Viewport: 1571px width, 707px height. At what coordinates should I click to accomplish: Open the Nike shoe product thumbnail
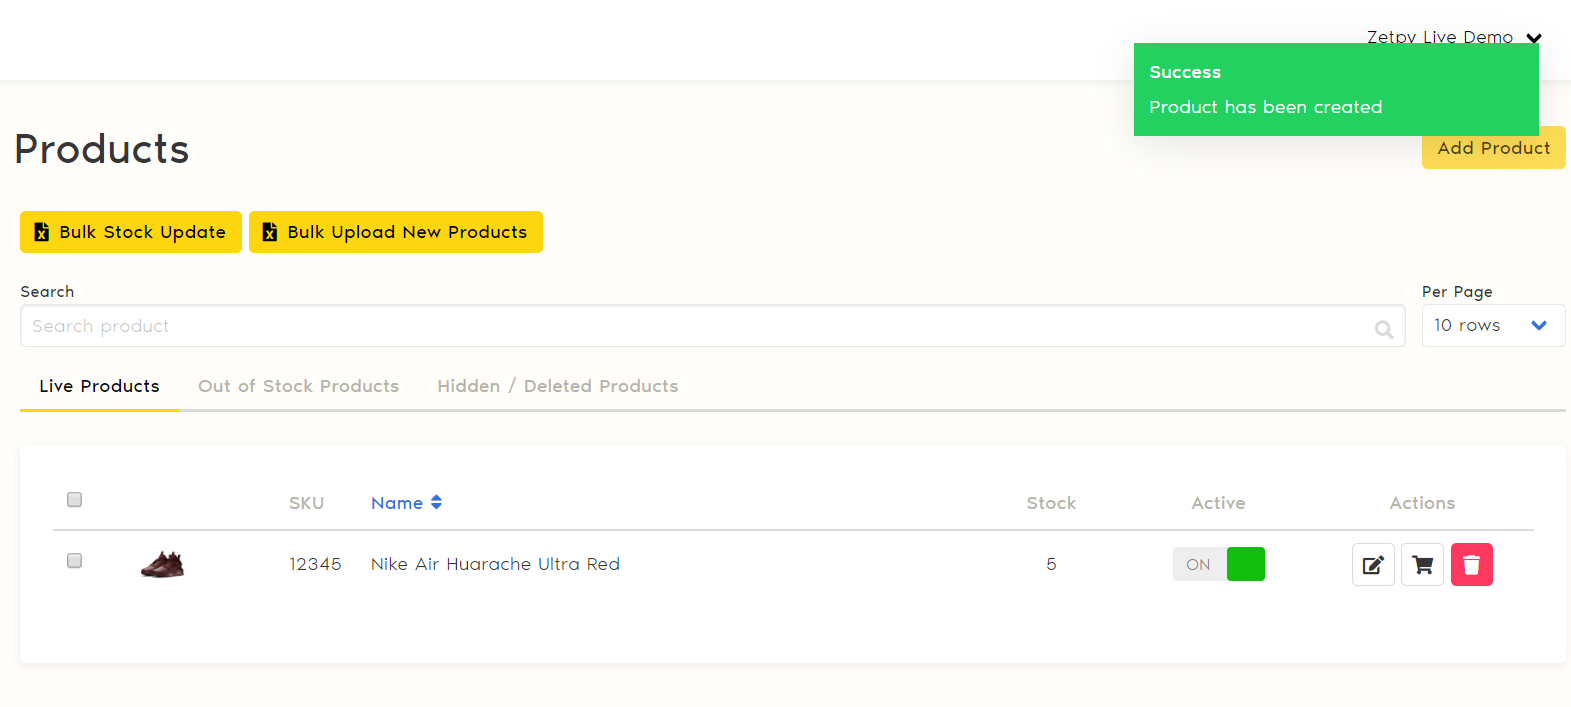(x=162, y=565)
